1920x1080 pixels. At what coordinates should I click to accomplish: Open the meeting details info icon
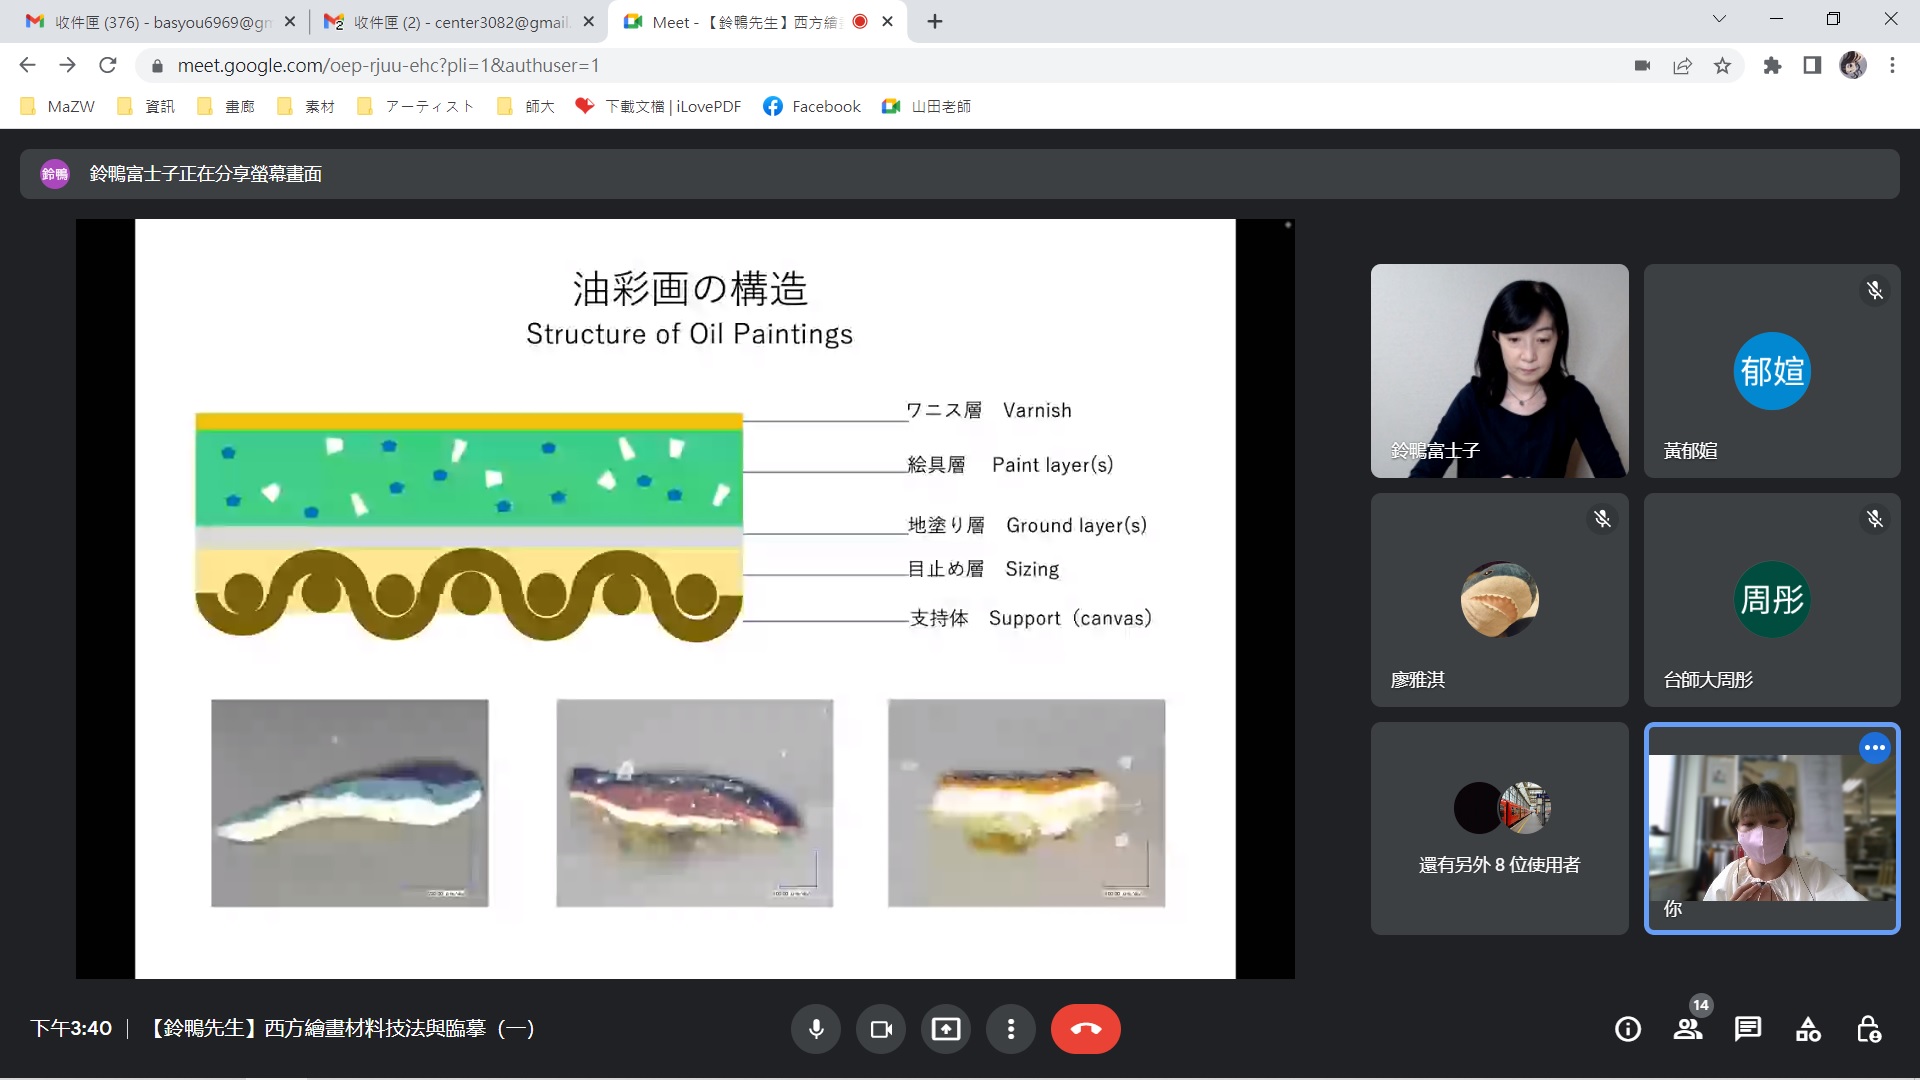(x=1628, y=1029)
